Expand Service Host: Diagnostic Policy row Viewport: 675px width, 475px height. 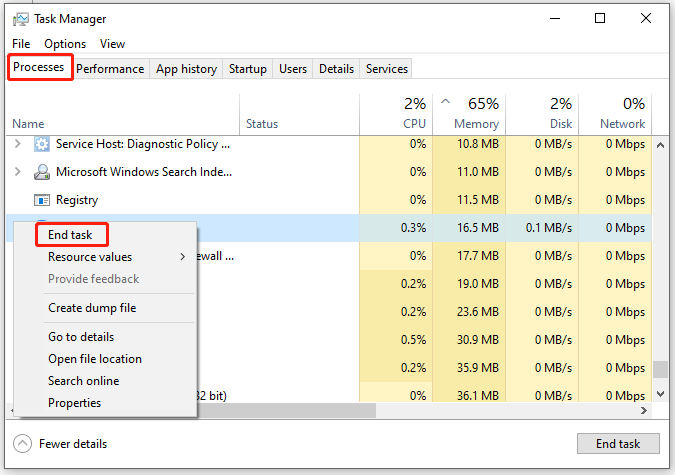pyautogui.click(x=18, y=143)
